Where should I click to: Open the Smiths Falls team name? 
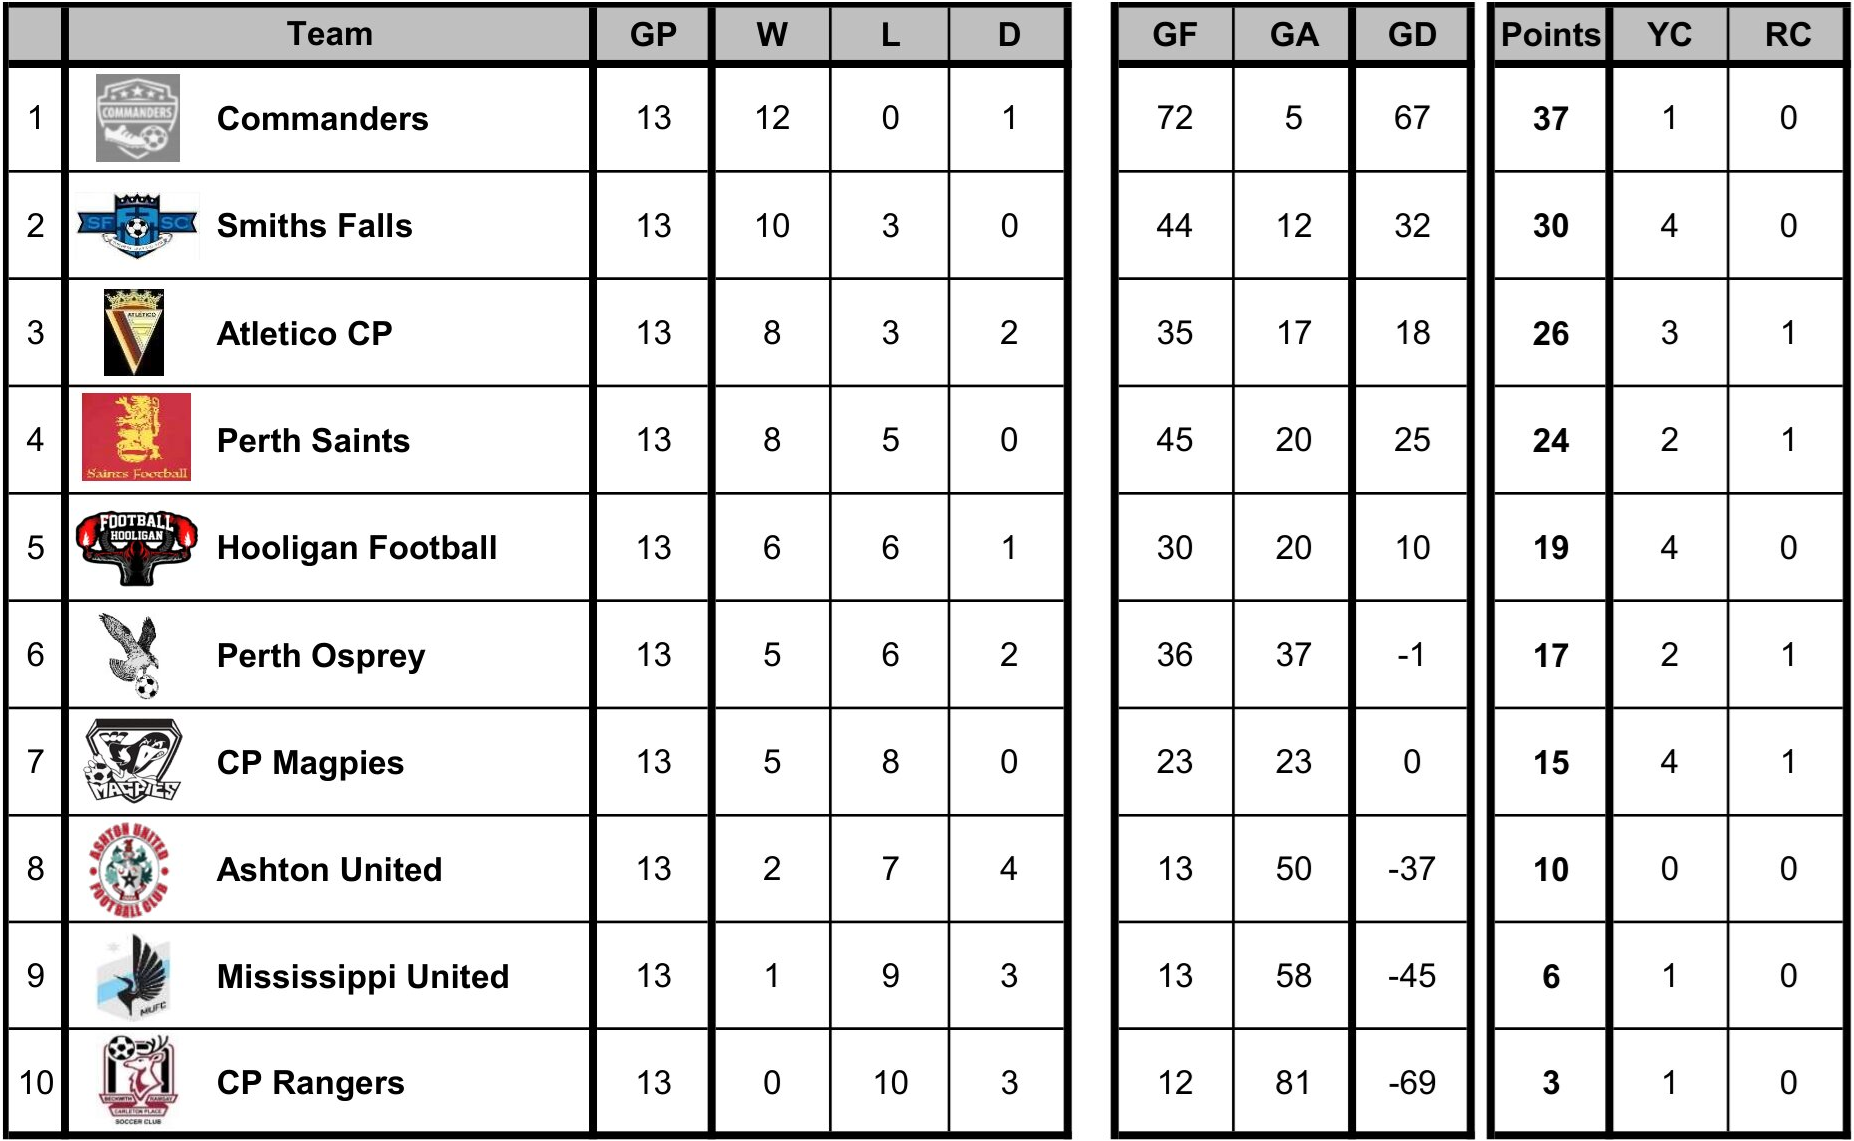tap(314, 226)
